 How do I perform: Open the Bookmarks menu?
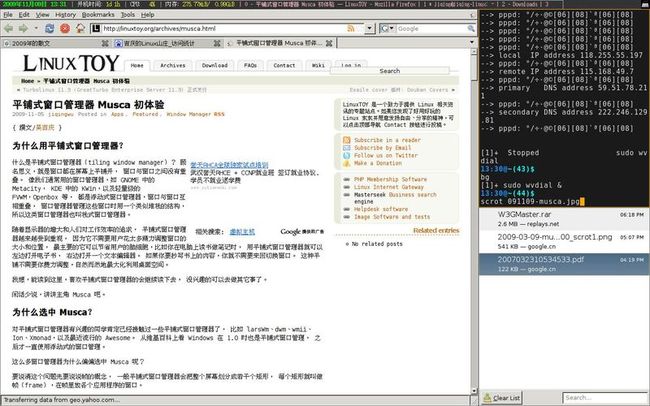(x=98, y=15)
